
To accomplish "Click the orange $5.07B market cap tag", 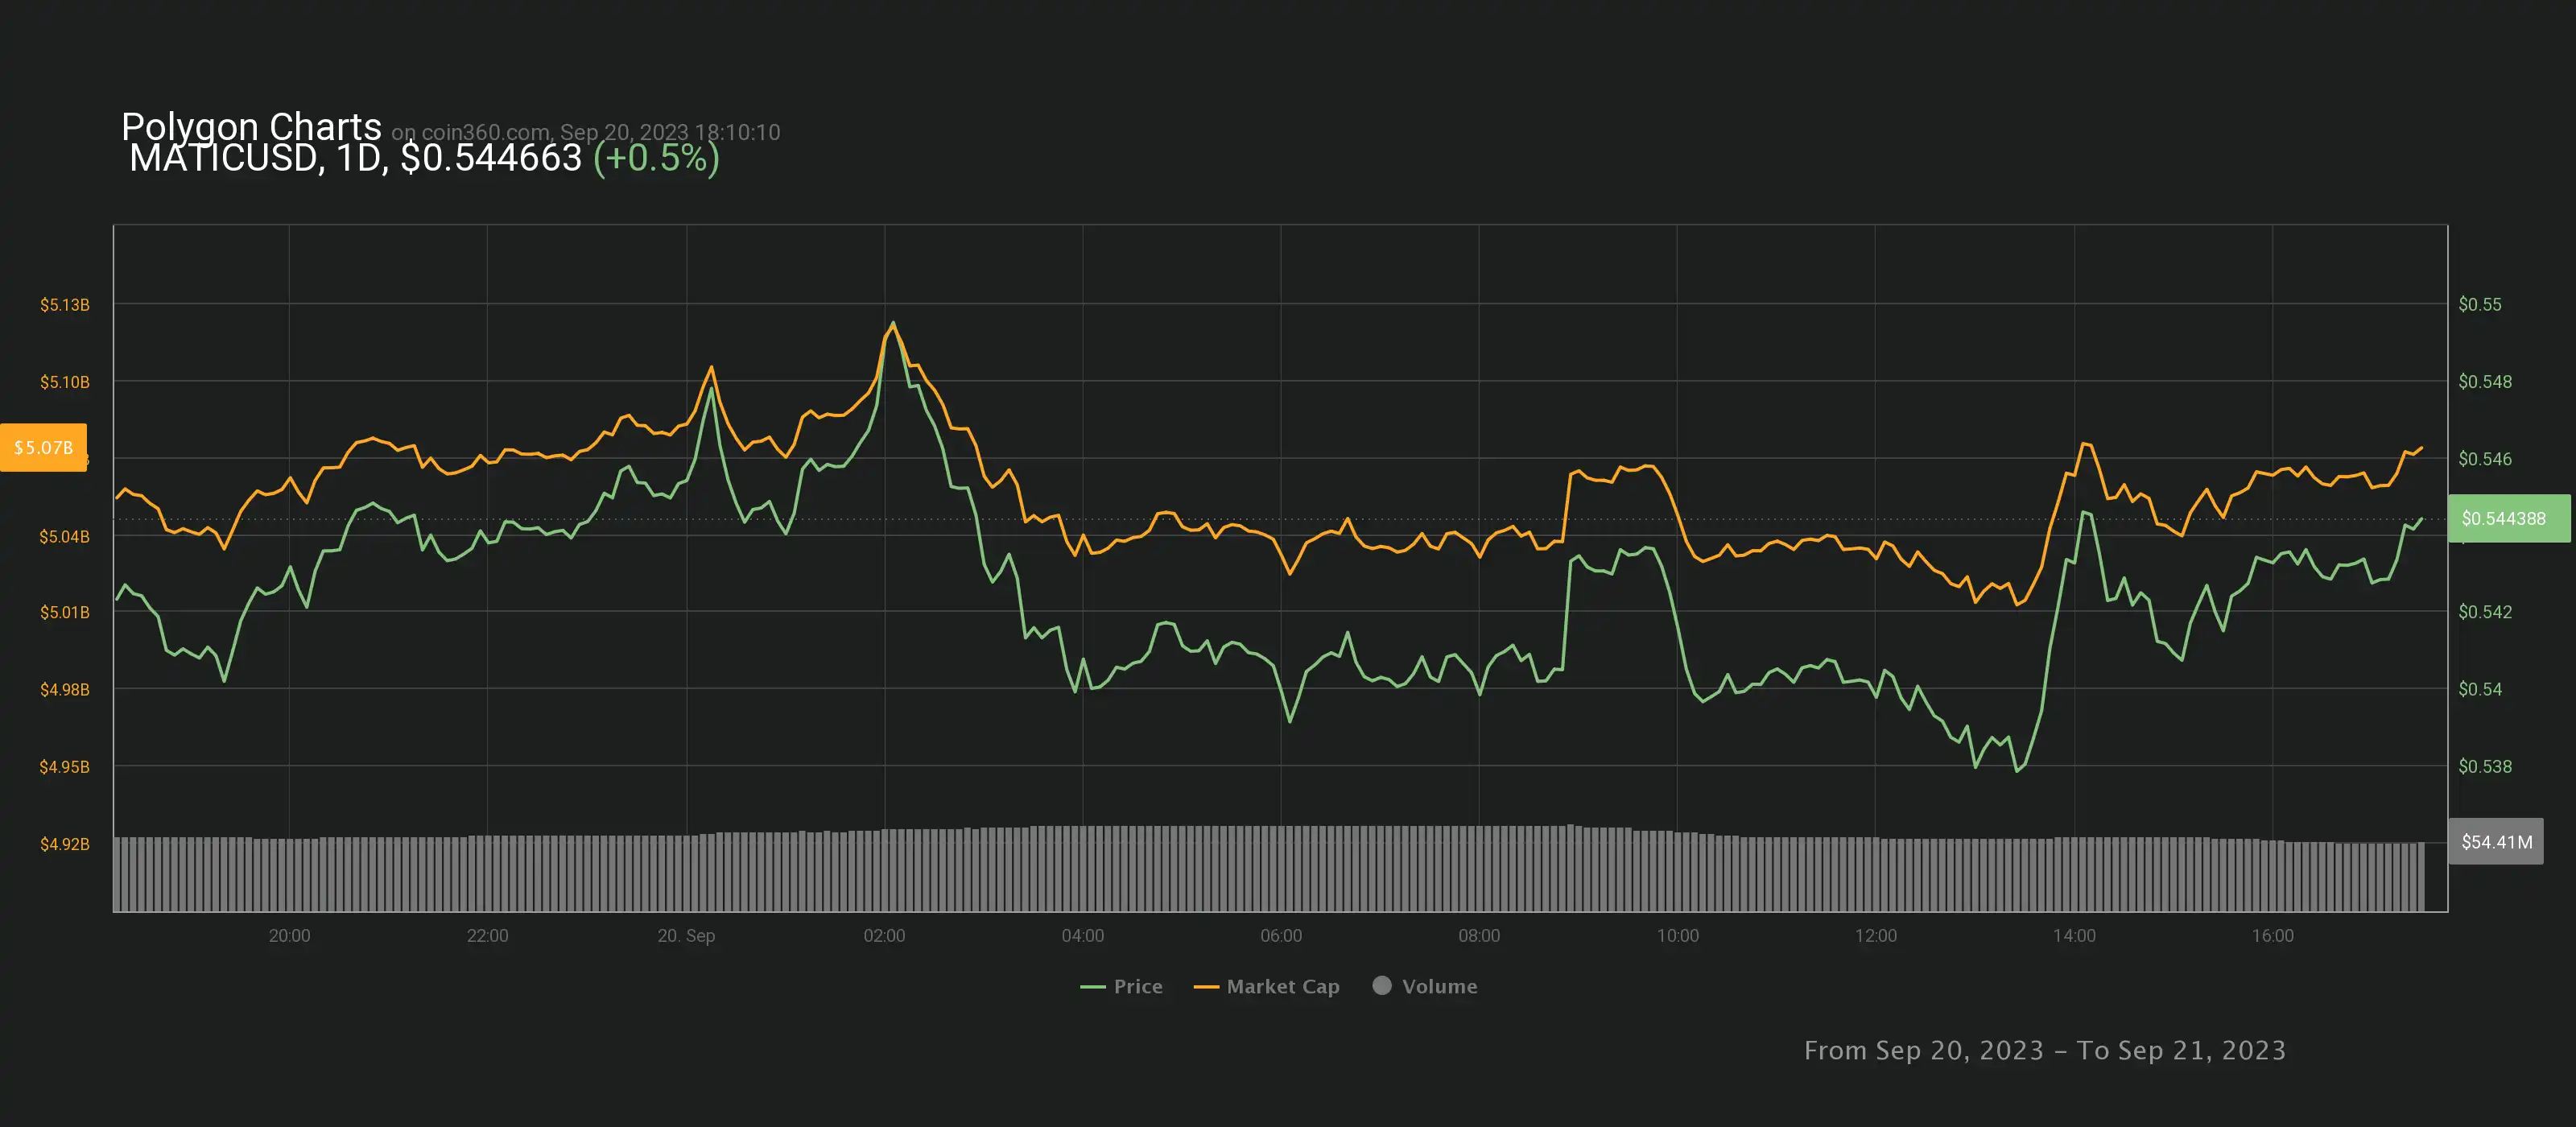I will click(44, 447).
